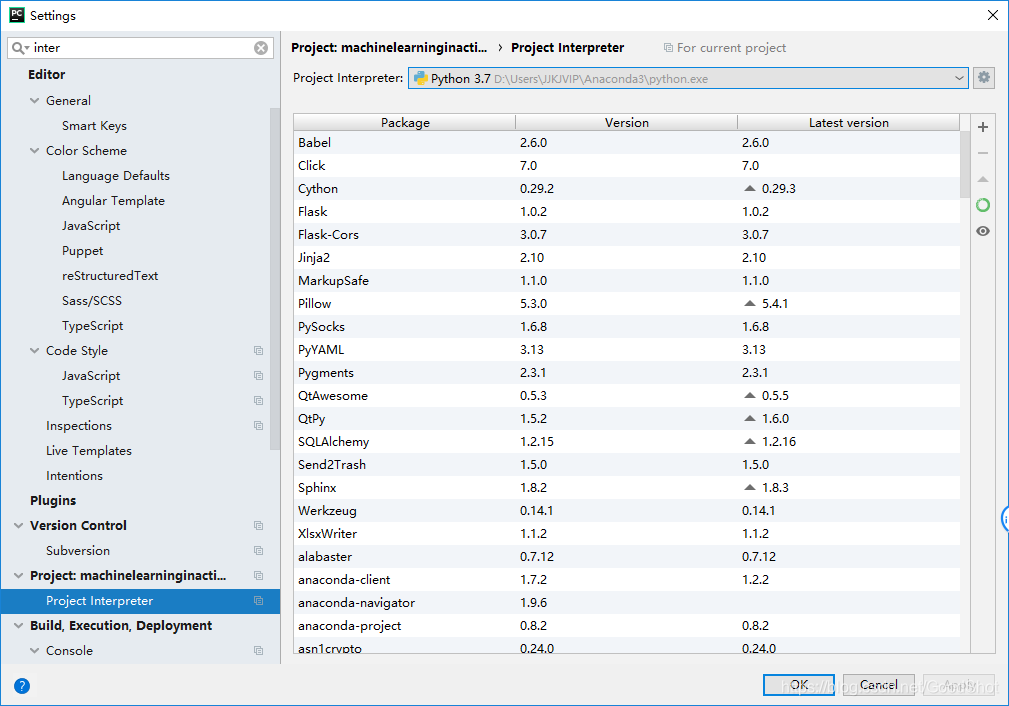Open Language Defaults color scheme page
This screenshot has width=1009, height=706.
116,176
